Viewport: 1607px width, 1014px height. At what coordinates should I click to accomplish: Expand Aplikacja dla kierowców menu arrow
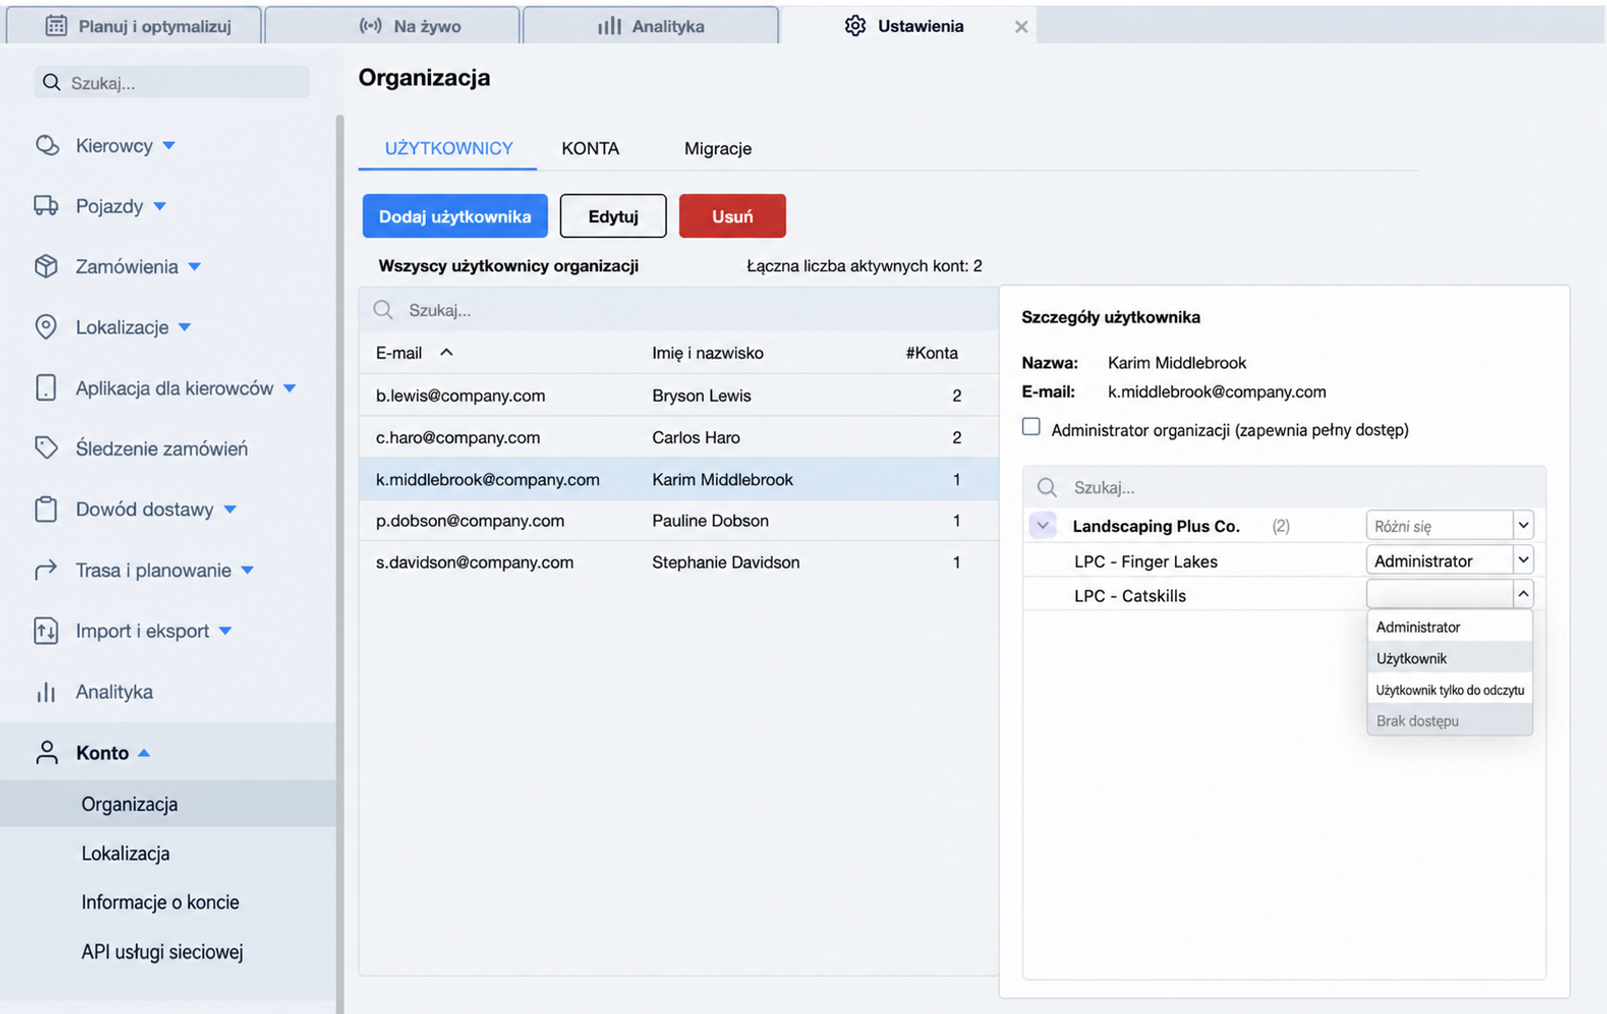(290, 388)
